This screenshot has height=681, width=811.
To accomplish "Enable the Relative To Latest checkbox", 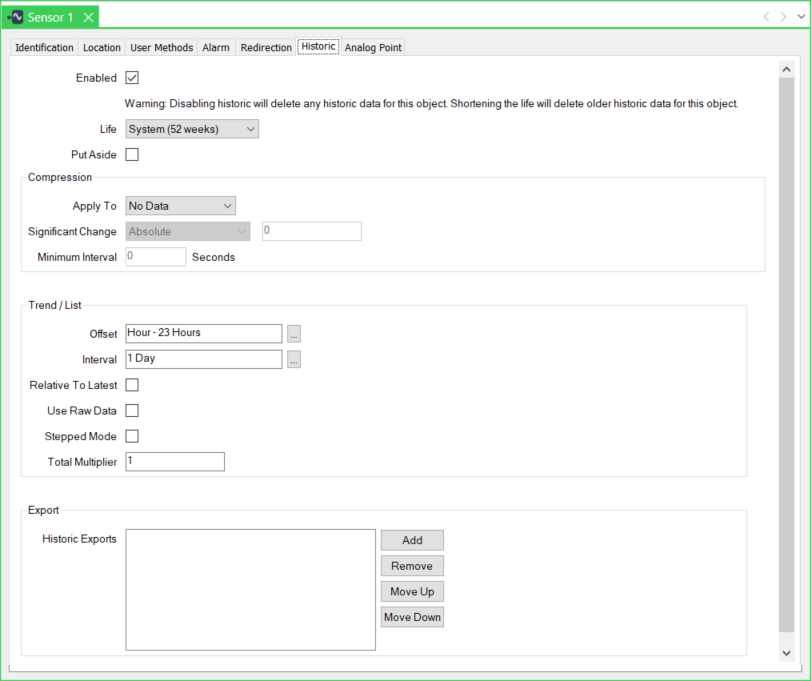I will [x=132, y=385].
